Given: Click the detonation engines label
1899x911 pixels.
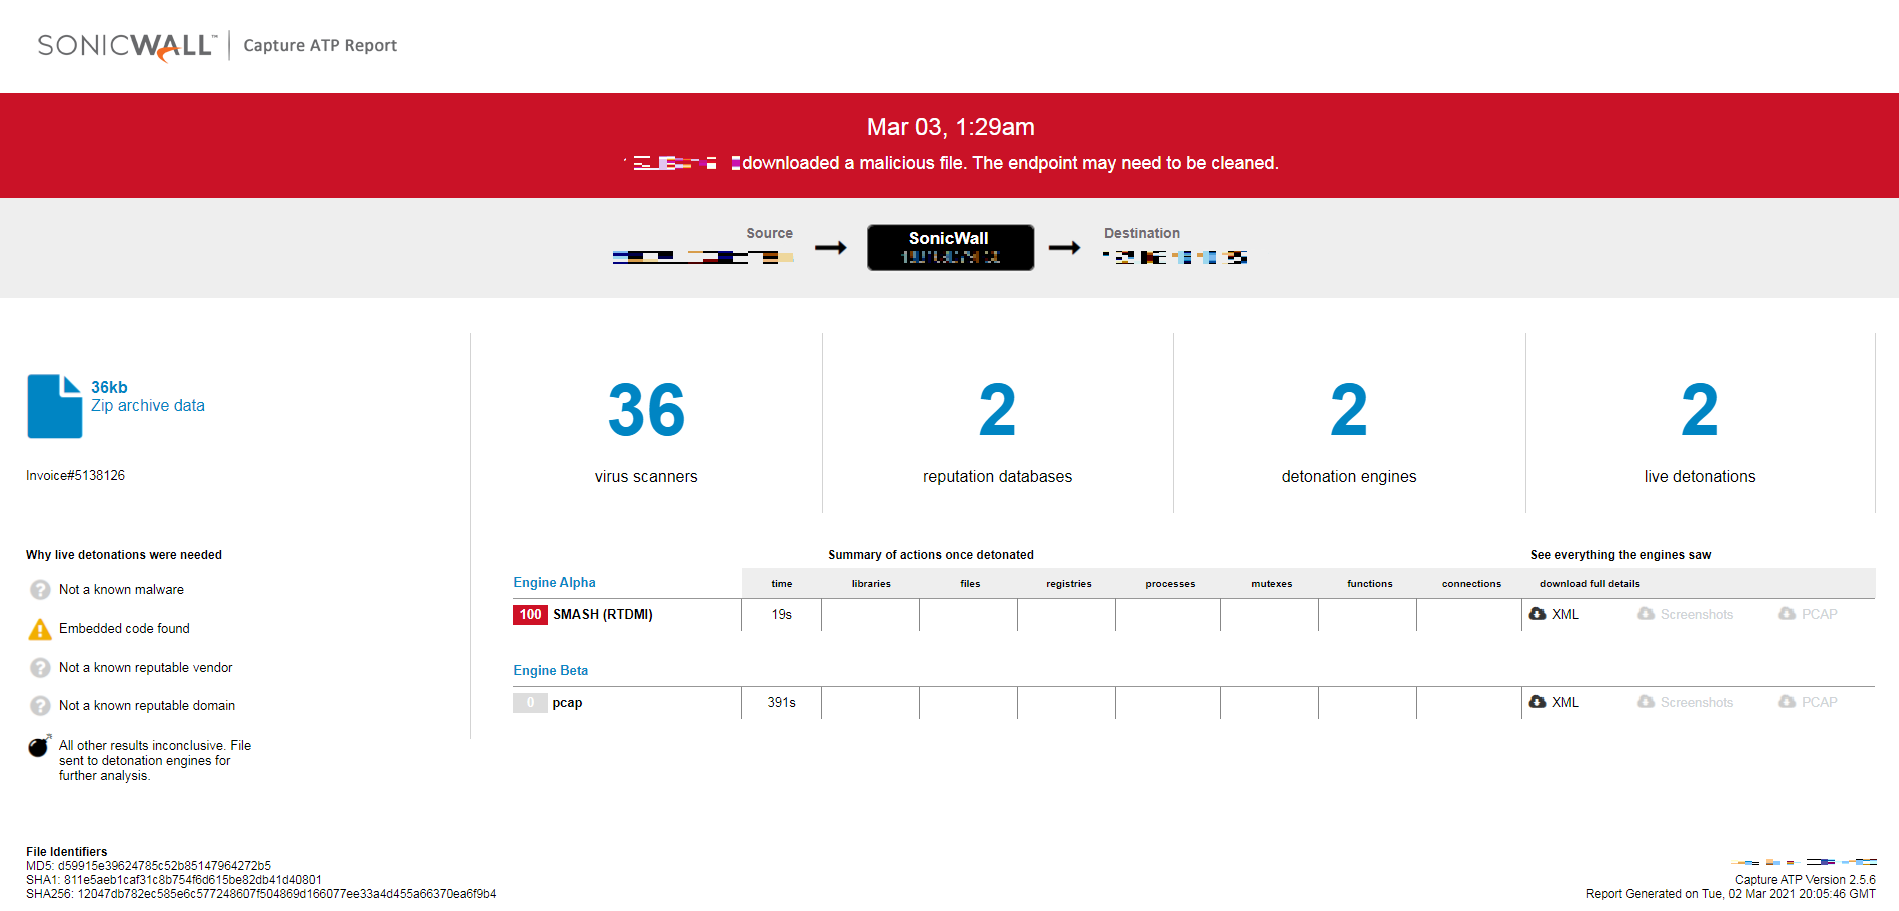Looking at the screenshot, I should (1349, 477).
